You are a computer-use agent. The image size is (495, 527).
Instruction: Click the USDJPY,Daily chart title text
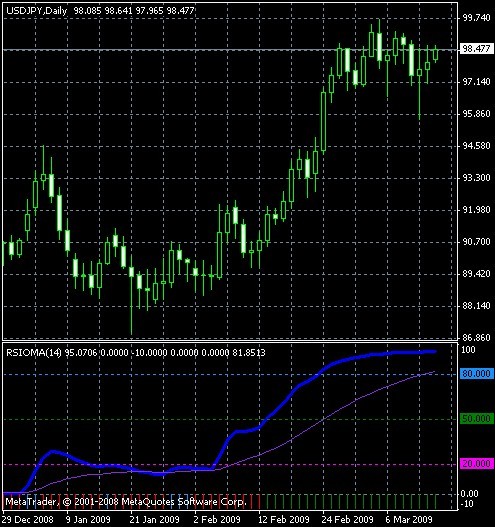coord(36,11)
